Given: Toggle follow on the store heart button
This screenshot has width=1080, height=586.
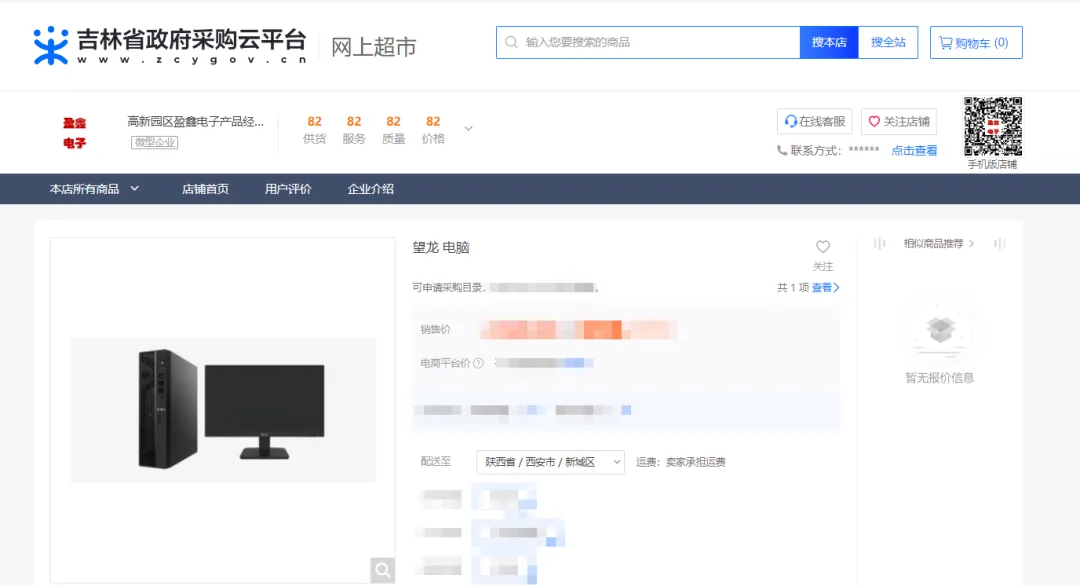Looking at the screenshot, I should (875, 120).
